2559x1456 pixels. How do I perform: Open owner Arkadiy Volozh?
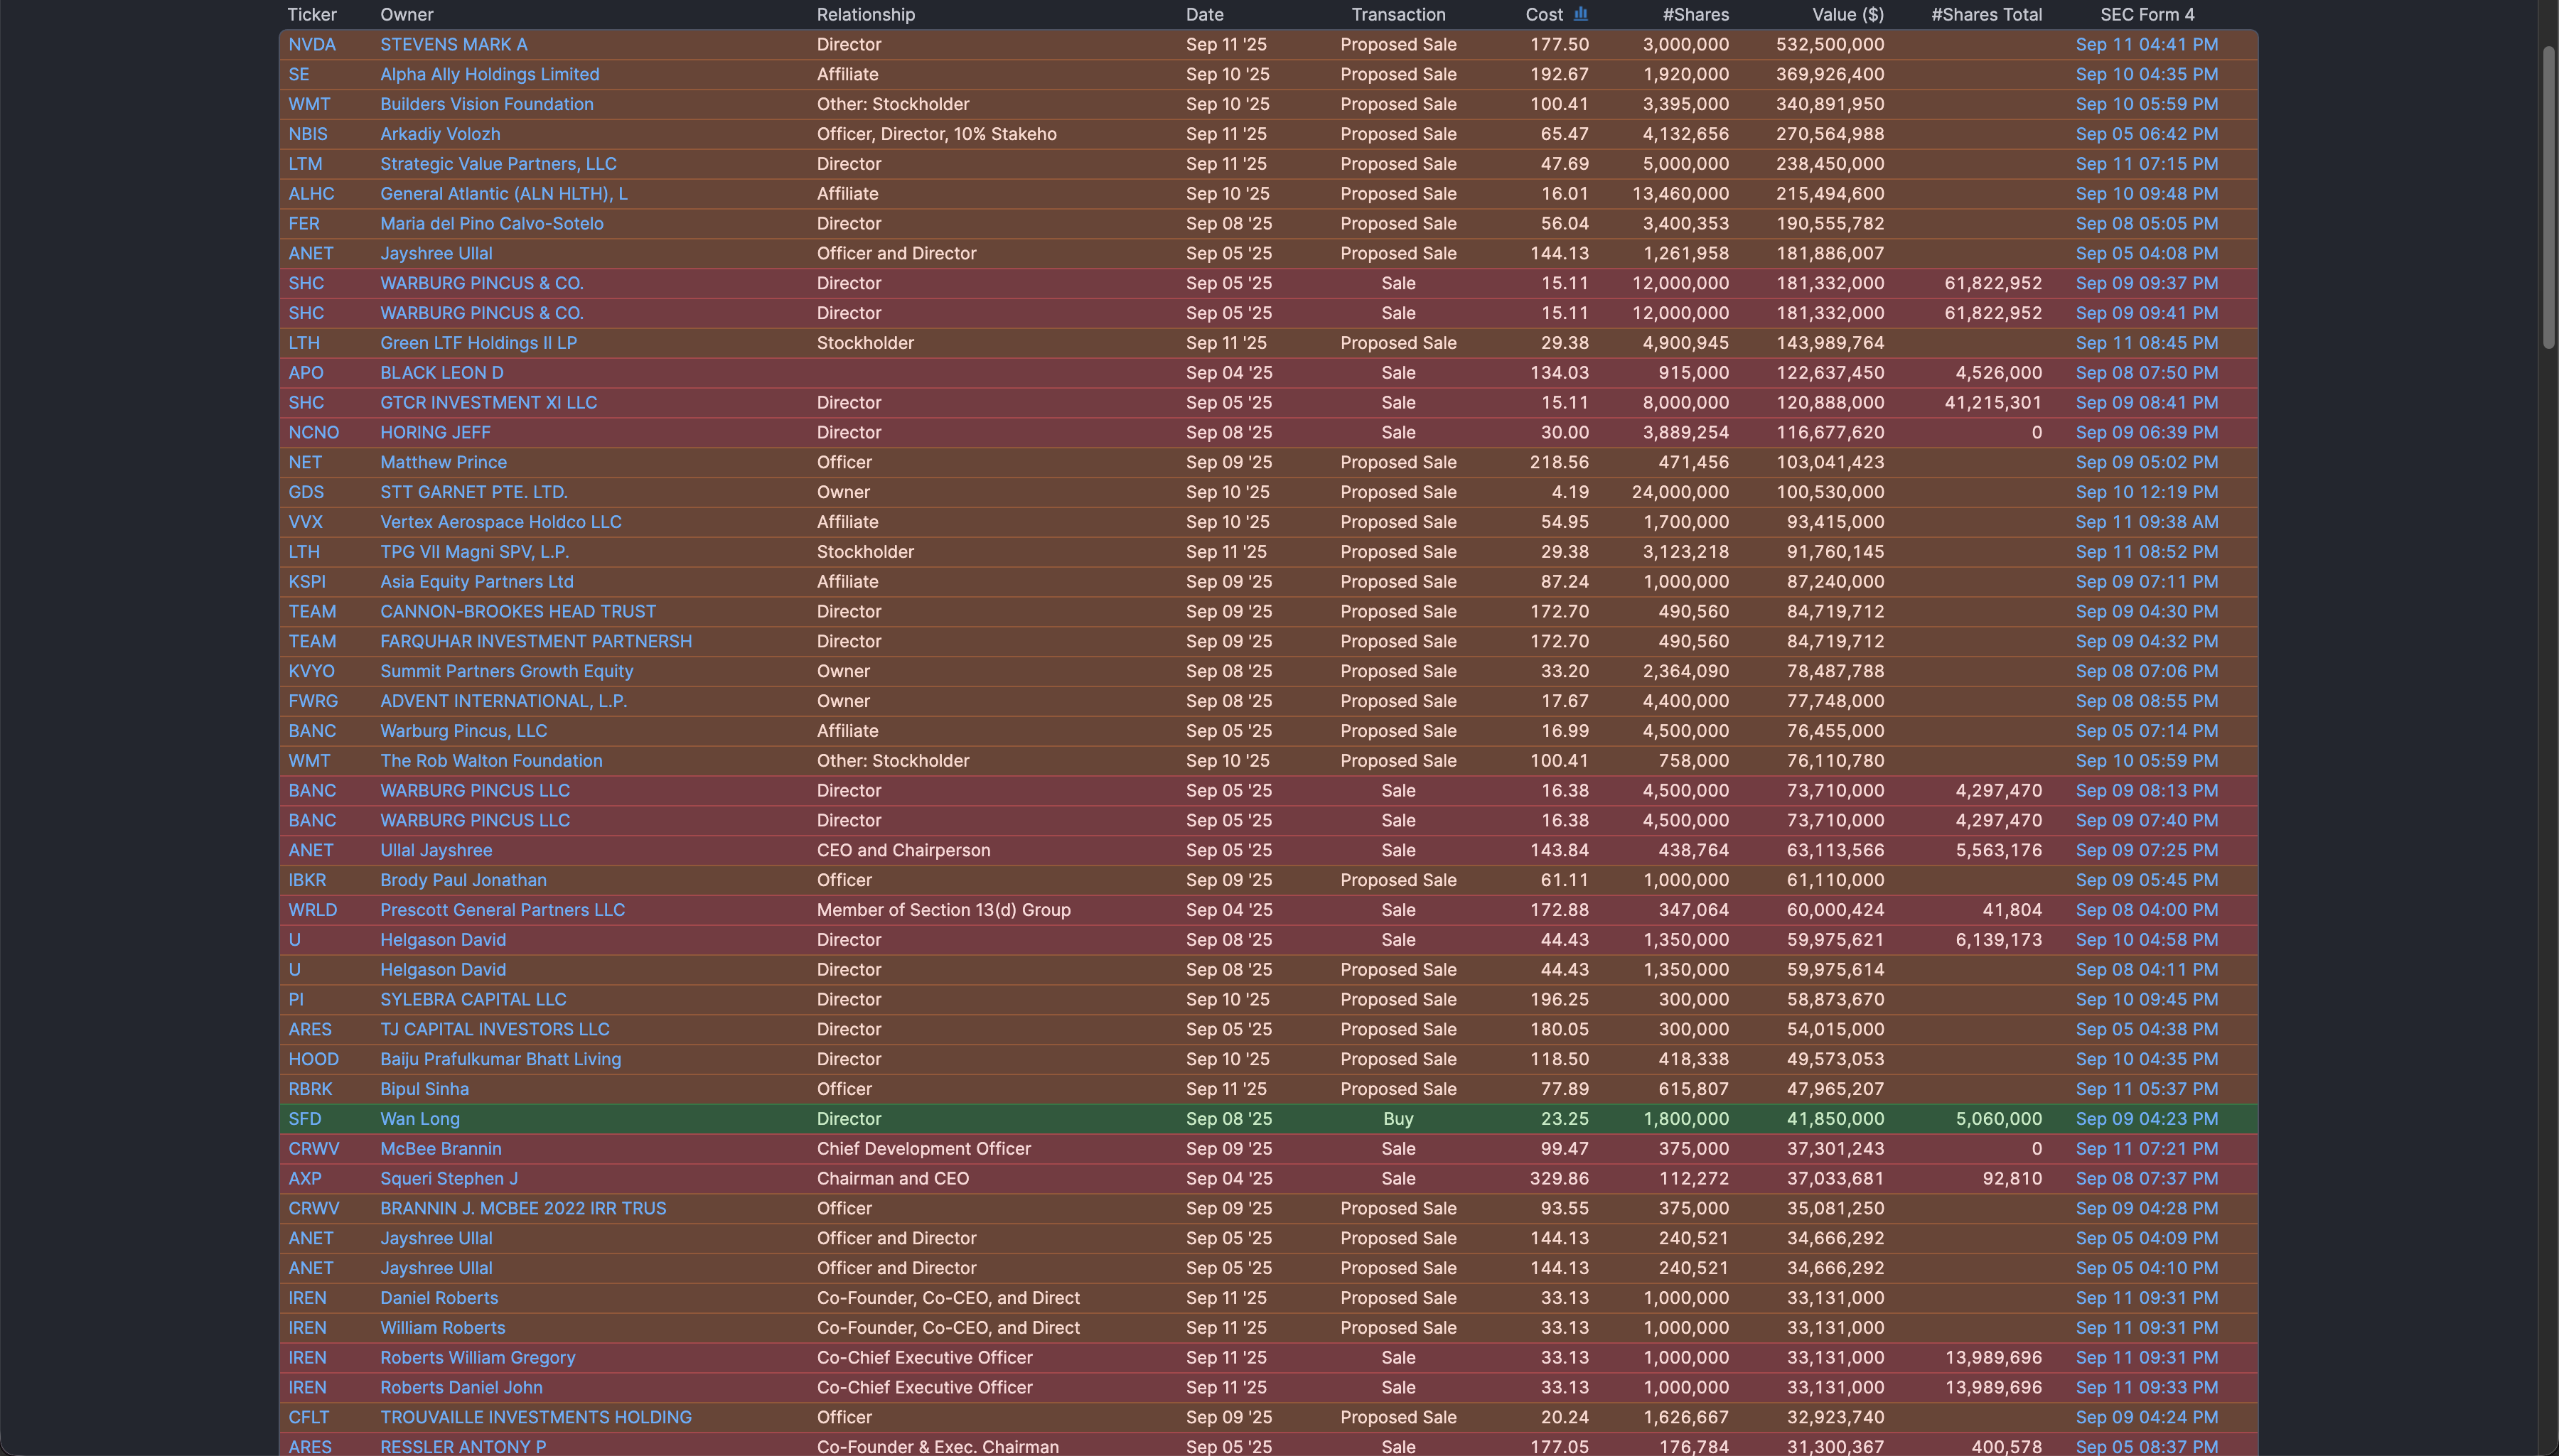(x=439, y=135)
